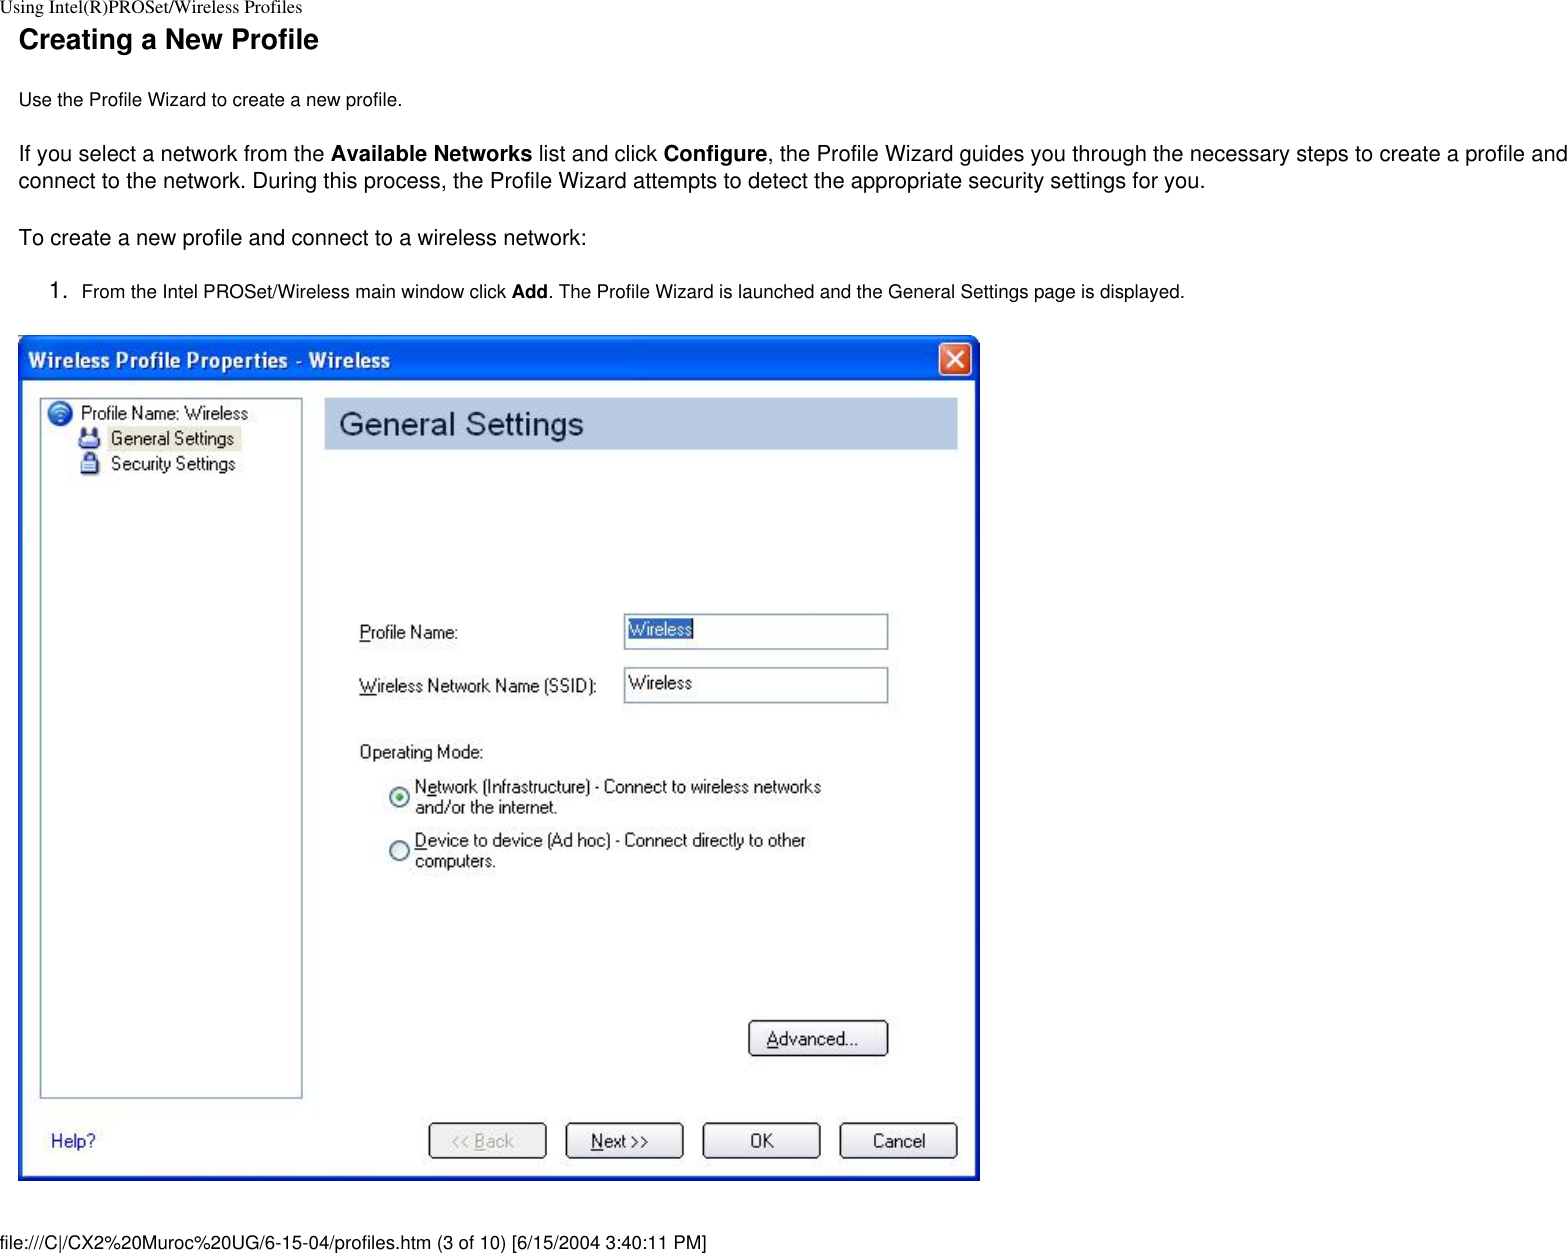Close the Wireless Profile Properties dialog
Viewport: 1567px width, 1253px height.
955,359
